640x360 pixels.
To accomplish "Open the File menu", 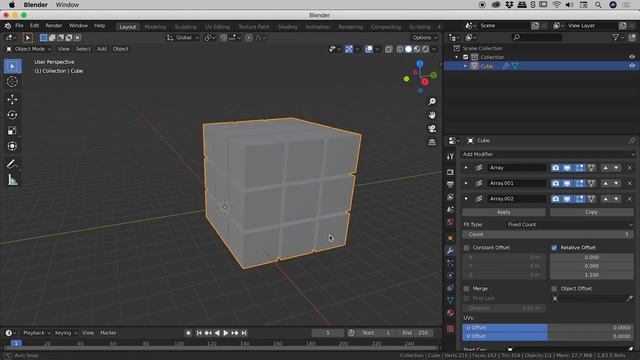I will [19, 26].
